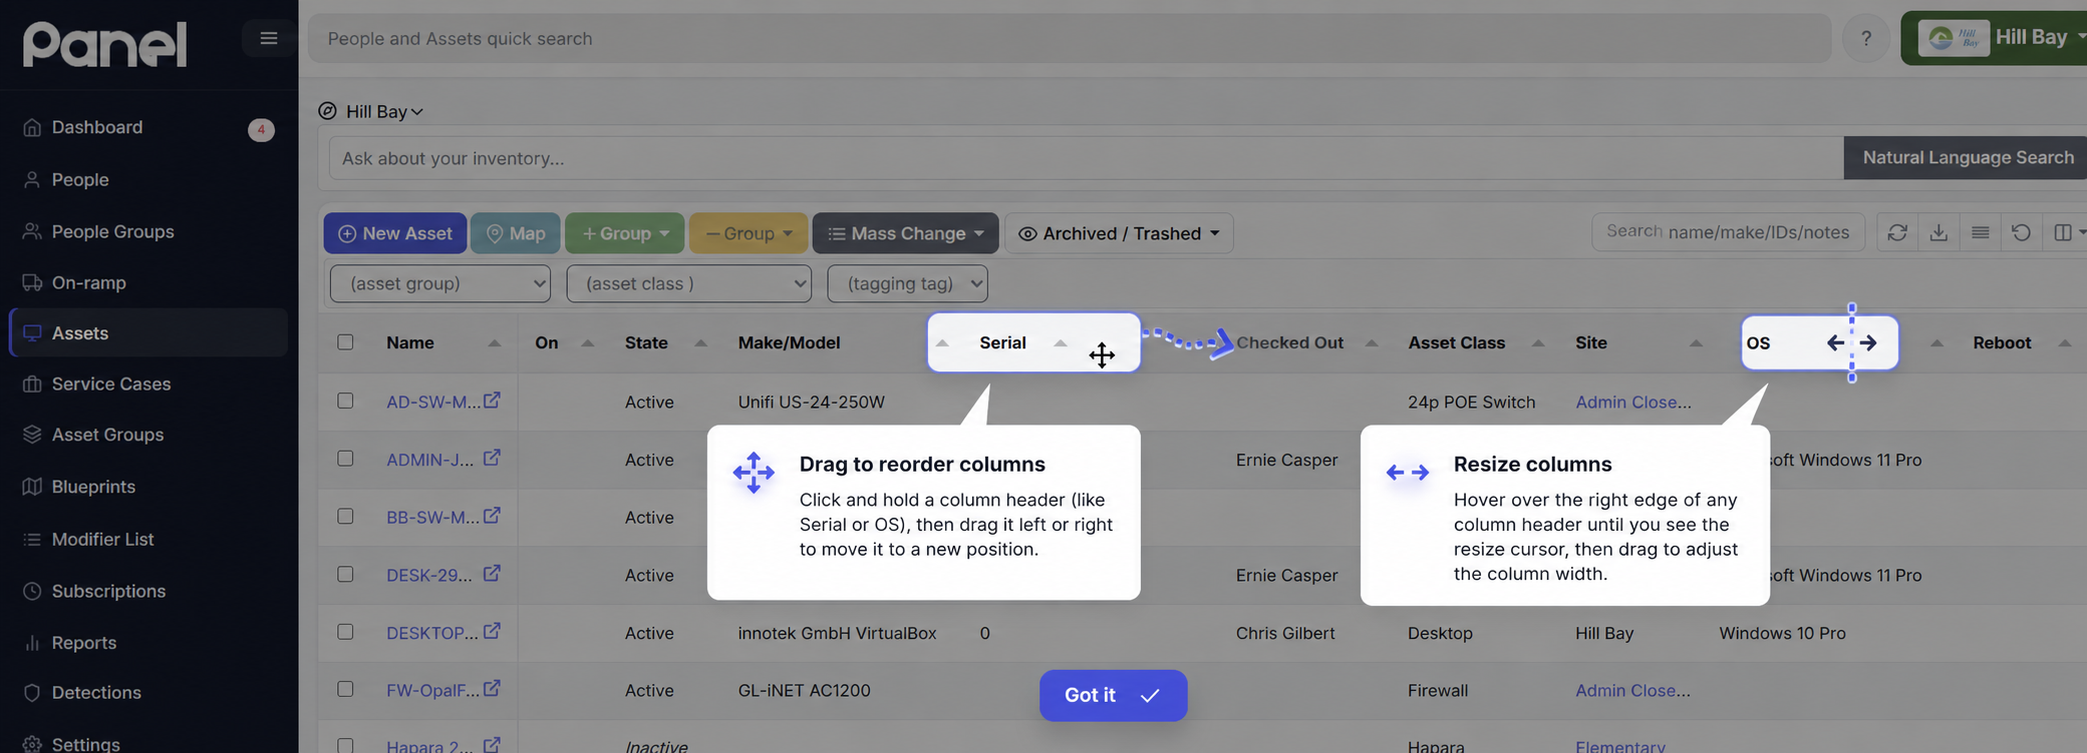Image resolution: width=2087 pixels, height=753 pixels.
Task: Expand the green add Group dropdown
Action: click(x=625, y=233)
